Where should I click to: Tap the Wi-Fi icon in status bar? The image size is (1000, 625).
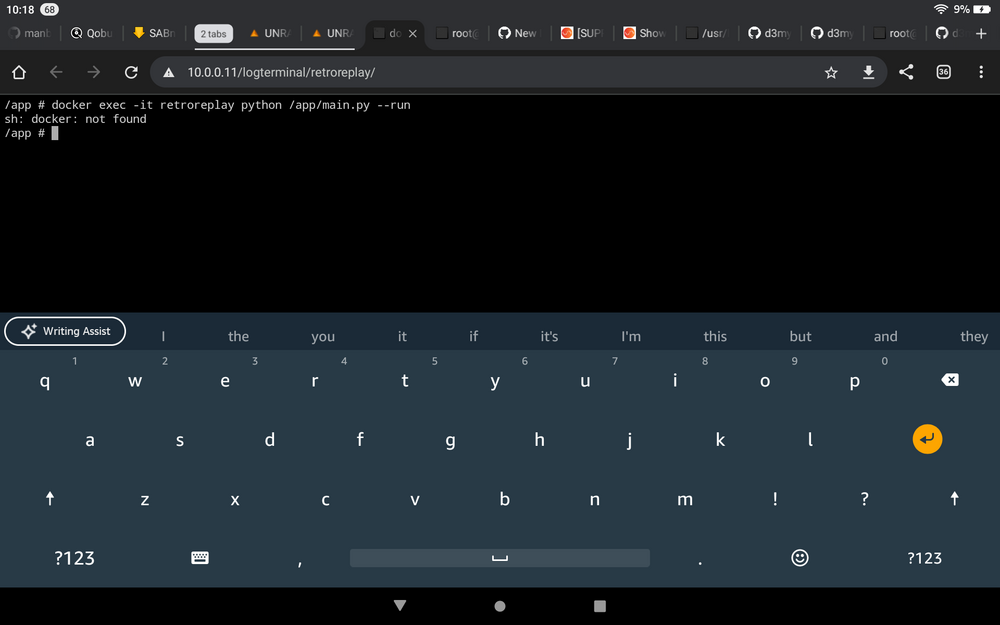pos(941,9)
